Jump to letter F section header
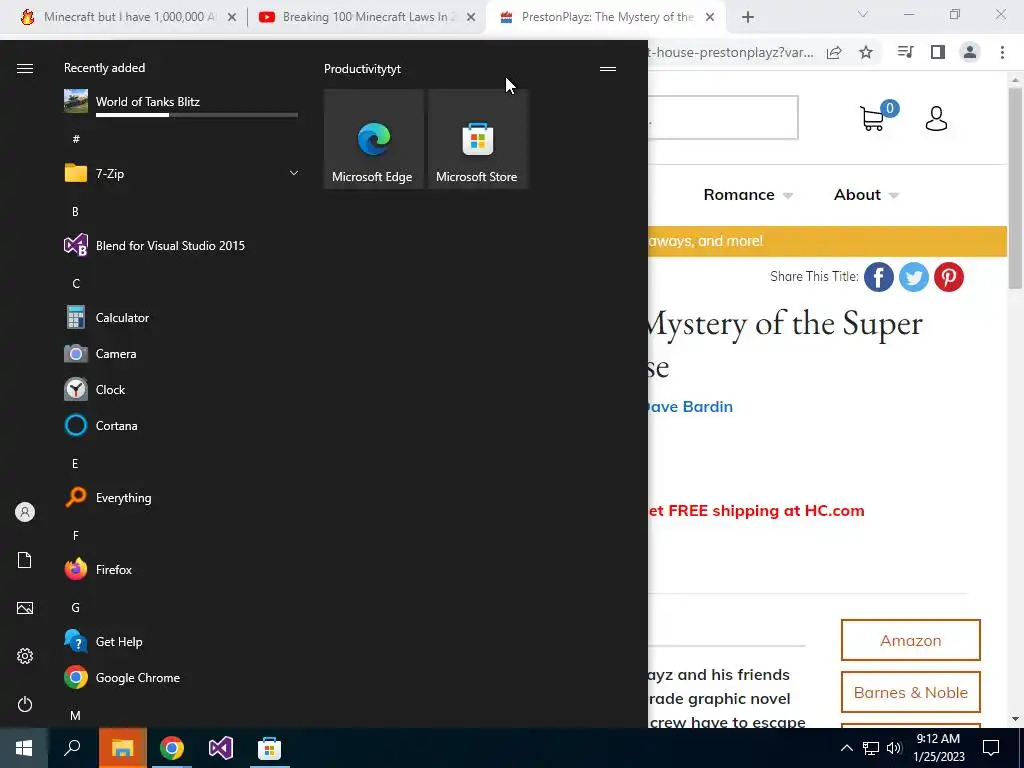 tap(75, 535)
